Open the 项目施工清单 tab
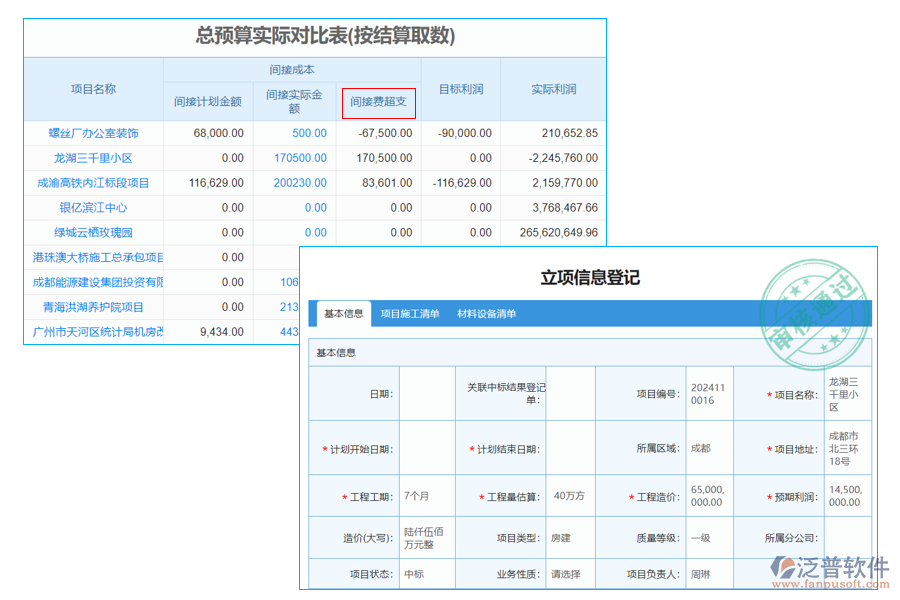 point(410,311)
